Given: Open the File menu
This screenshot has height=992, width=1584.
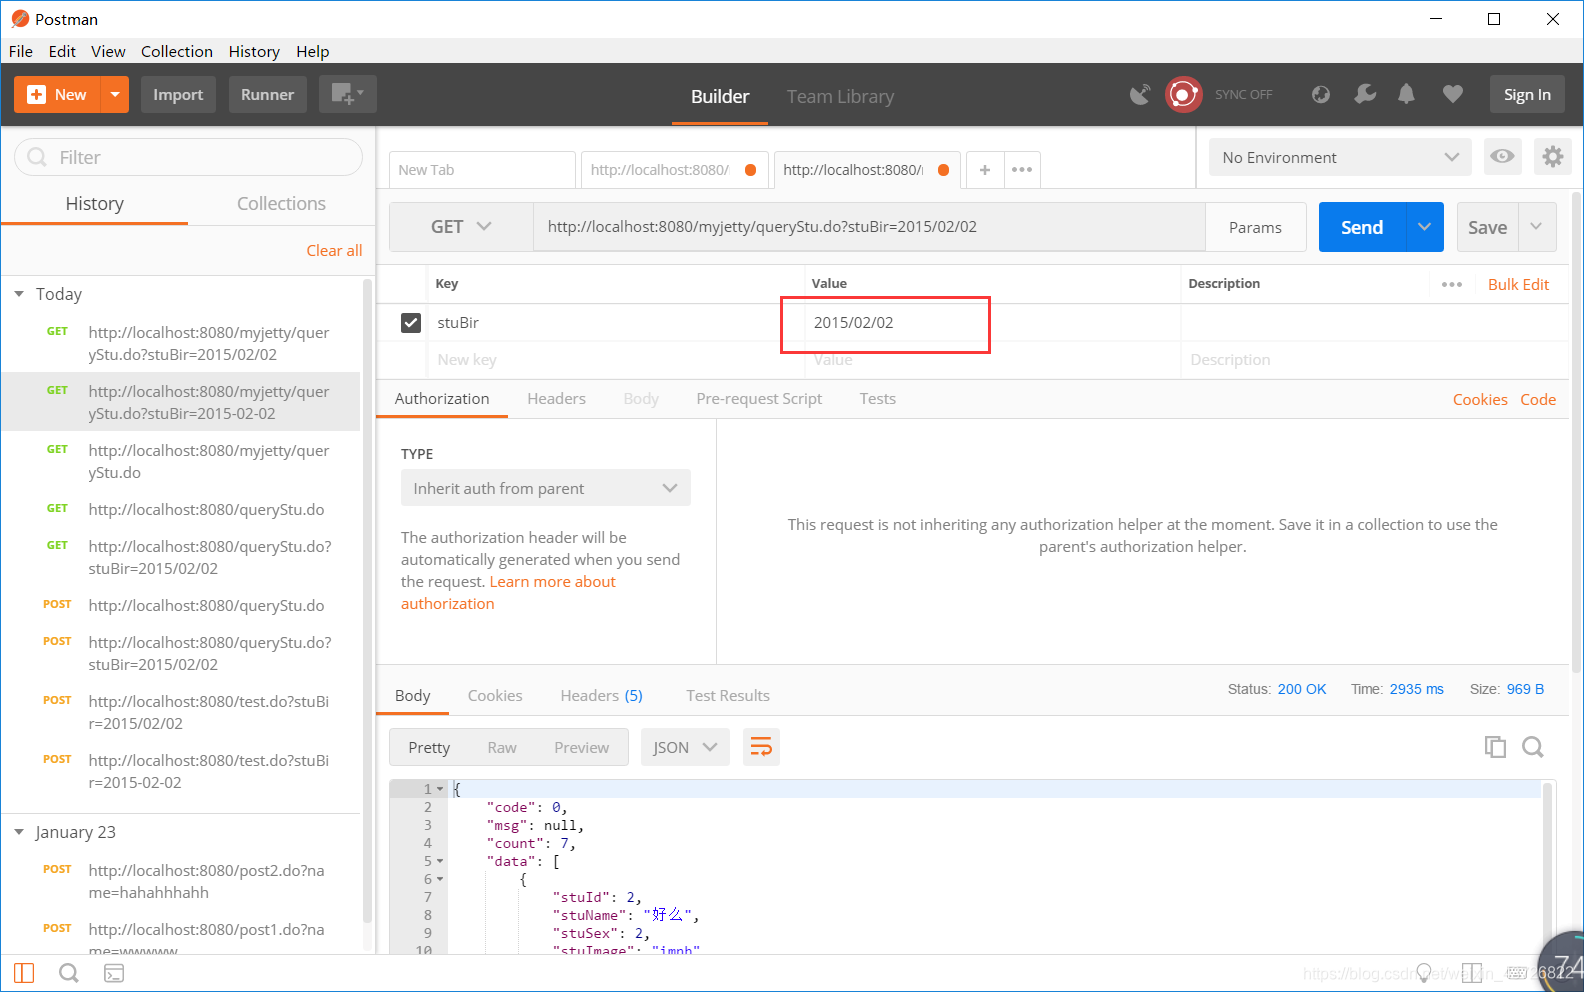Looking at the screenshot, I should tap(21, 51).
